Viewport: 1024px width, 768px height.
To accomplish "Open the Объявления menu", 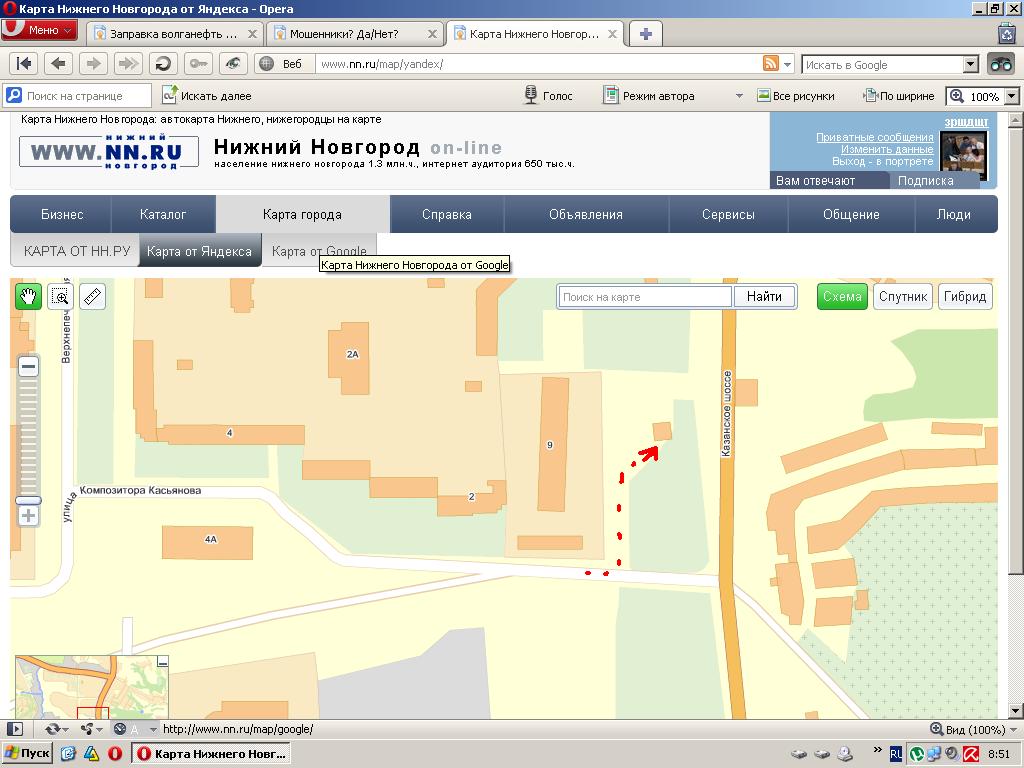I will pos(586,214).
